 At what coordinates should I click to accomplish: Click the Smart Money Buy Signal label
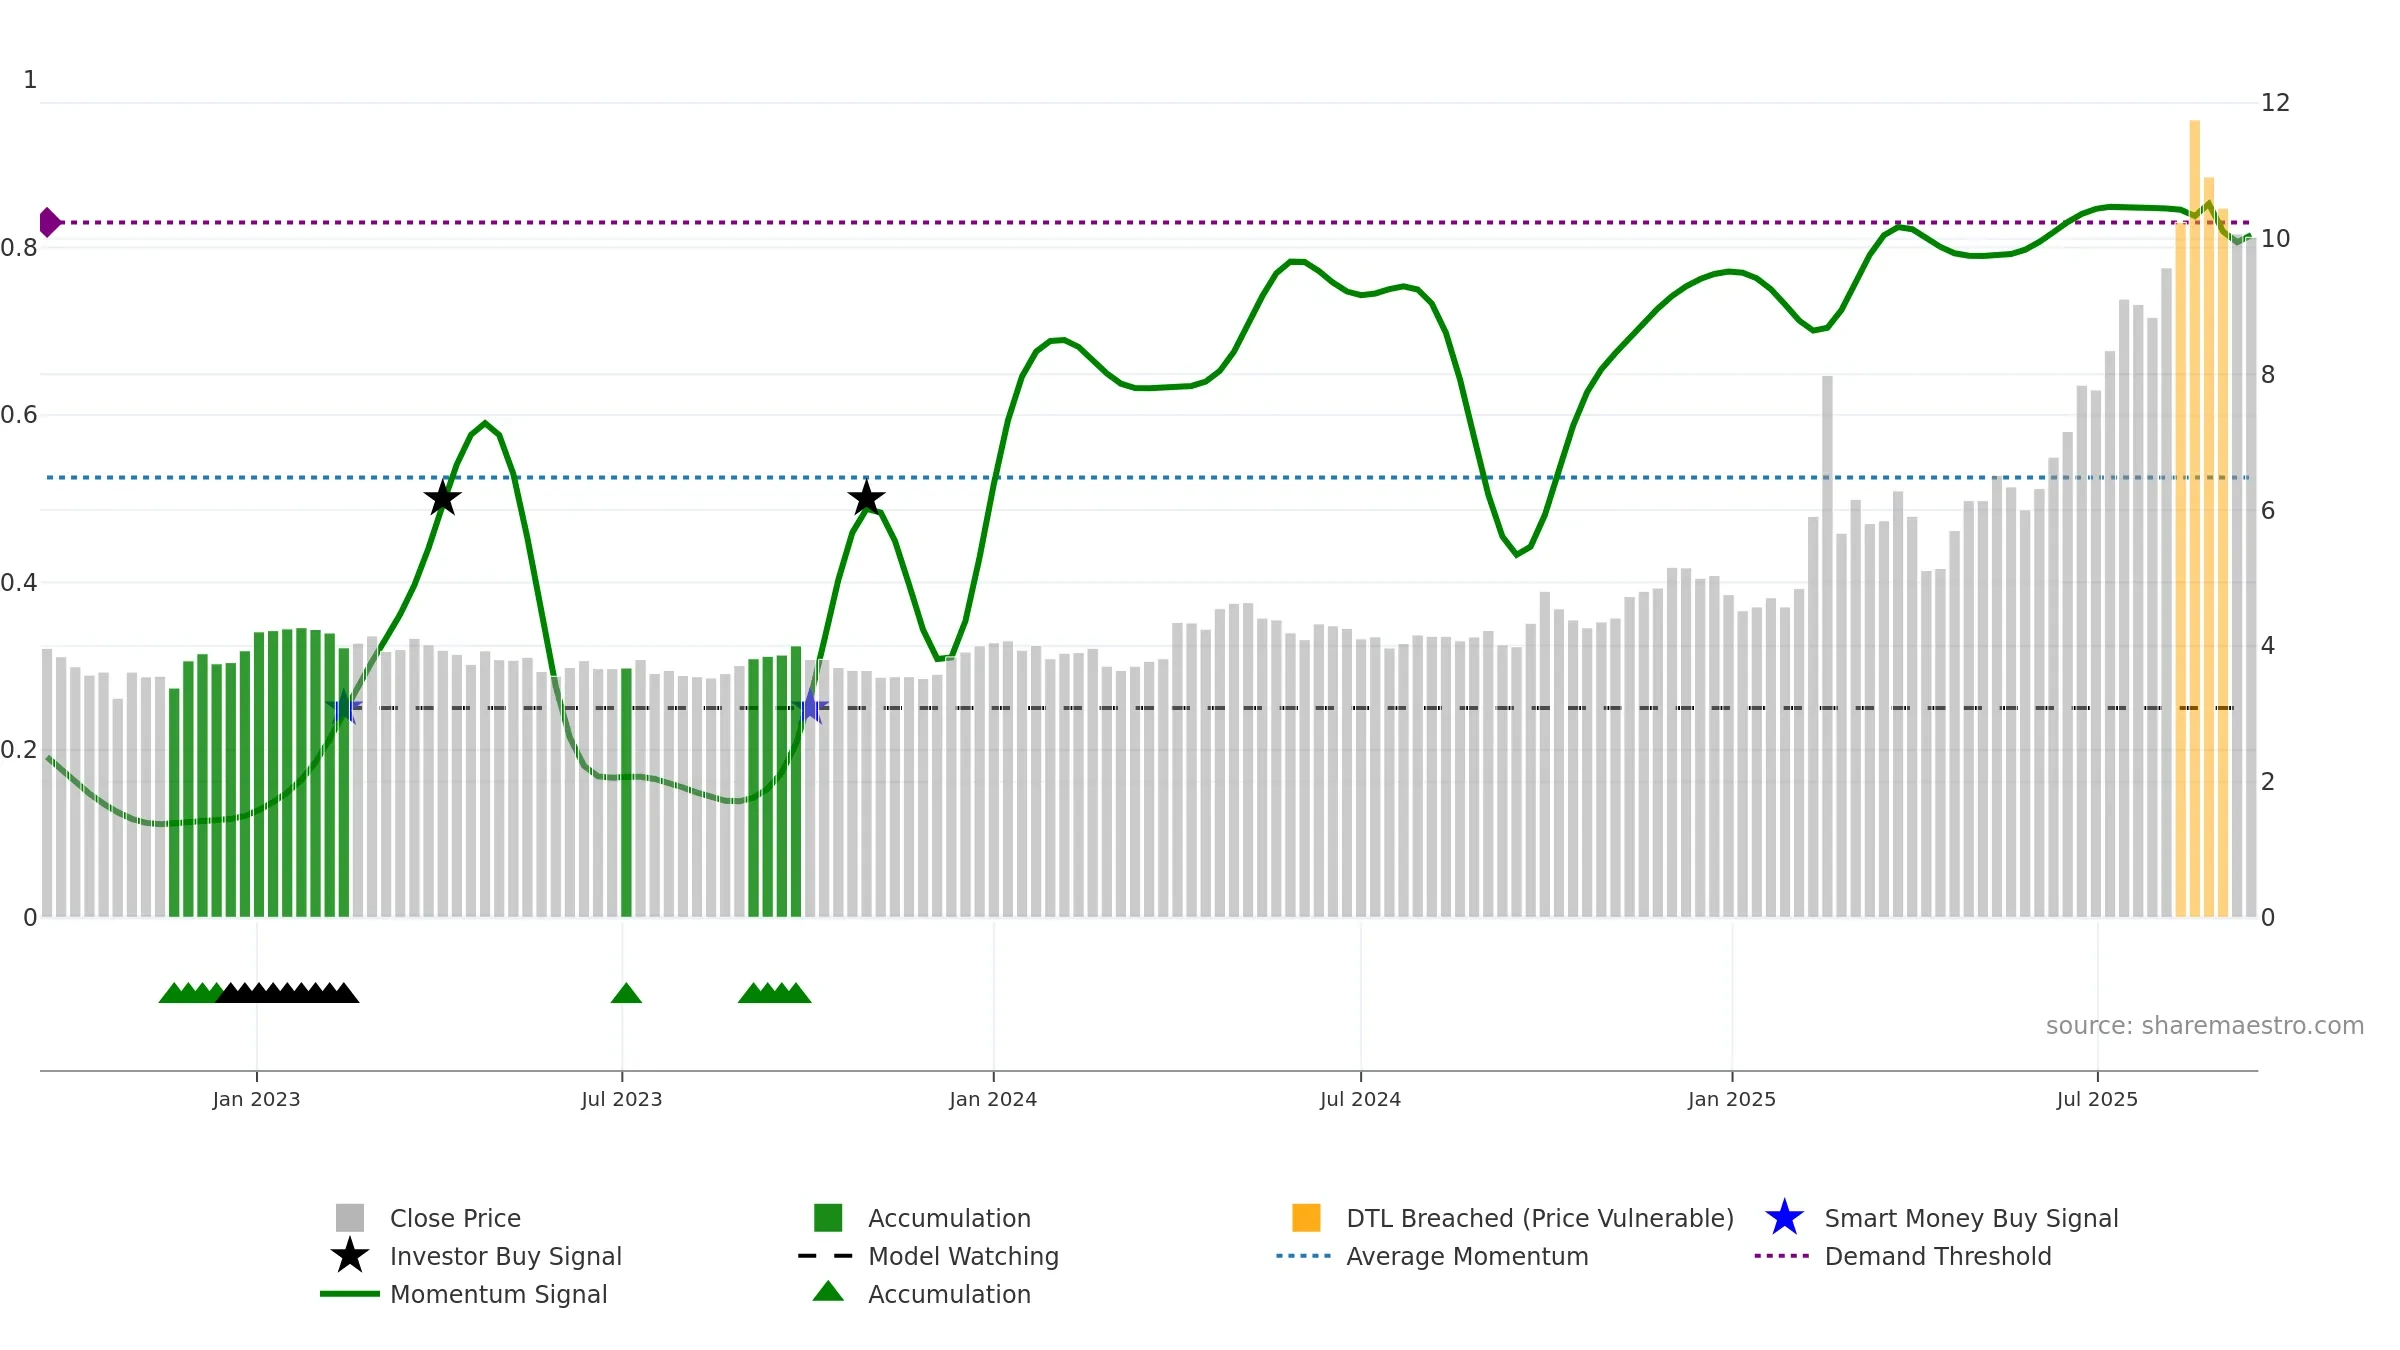click(1971, 1218)
